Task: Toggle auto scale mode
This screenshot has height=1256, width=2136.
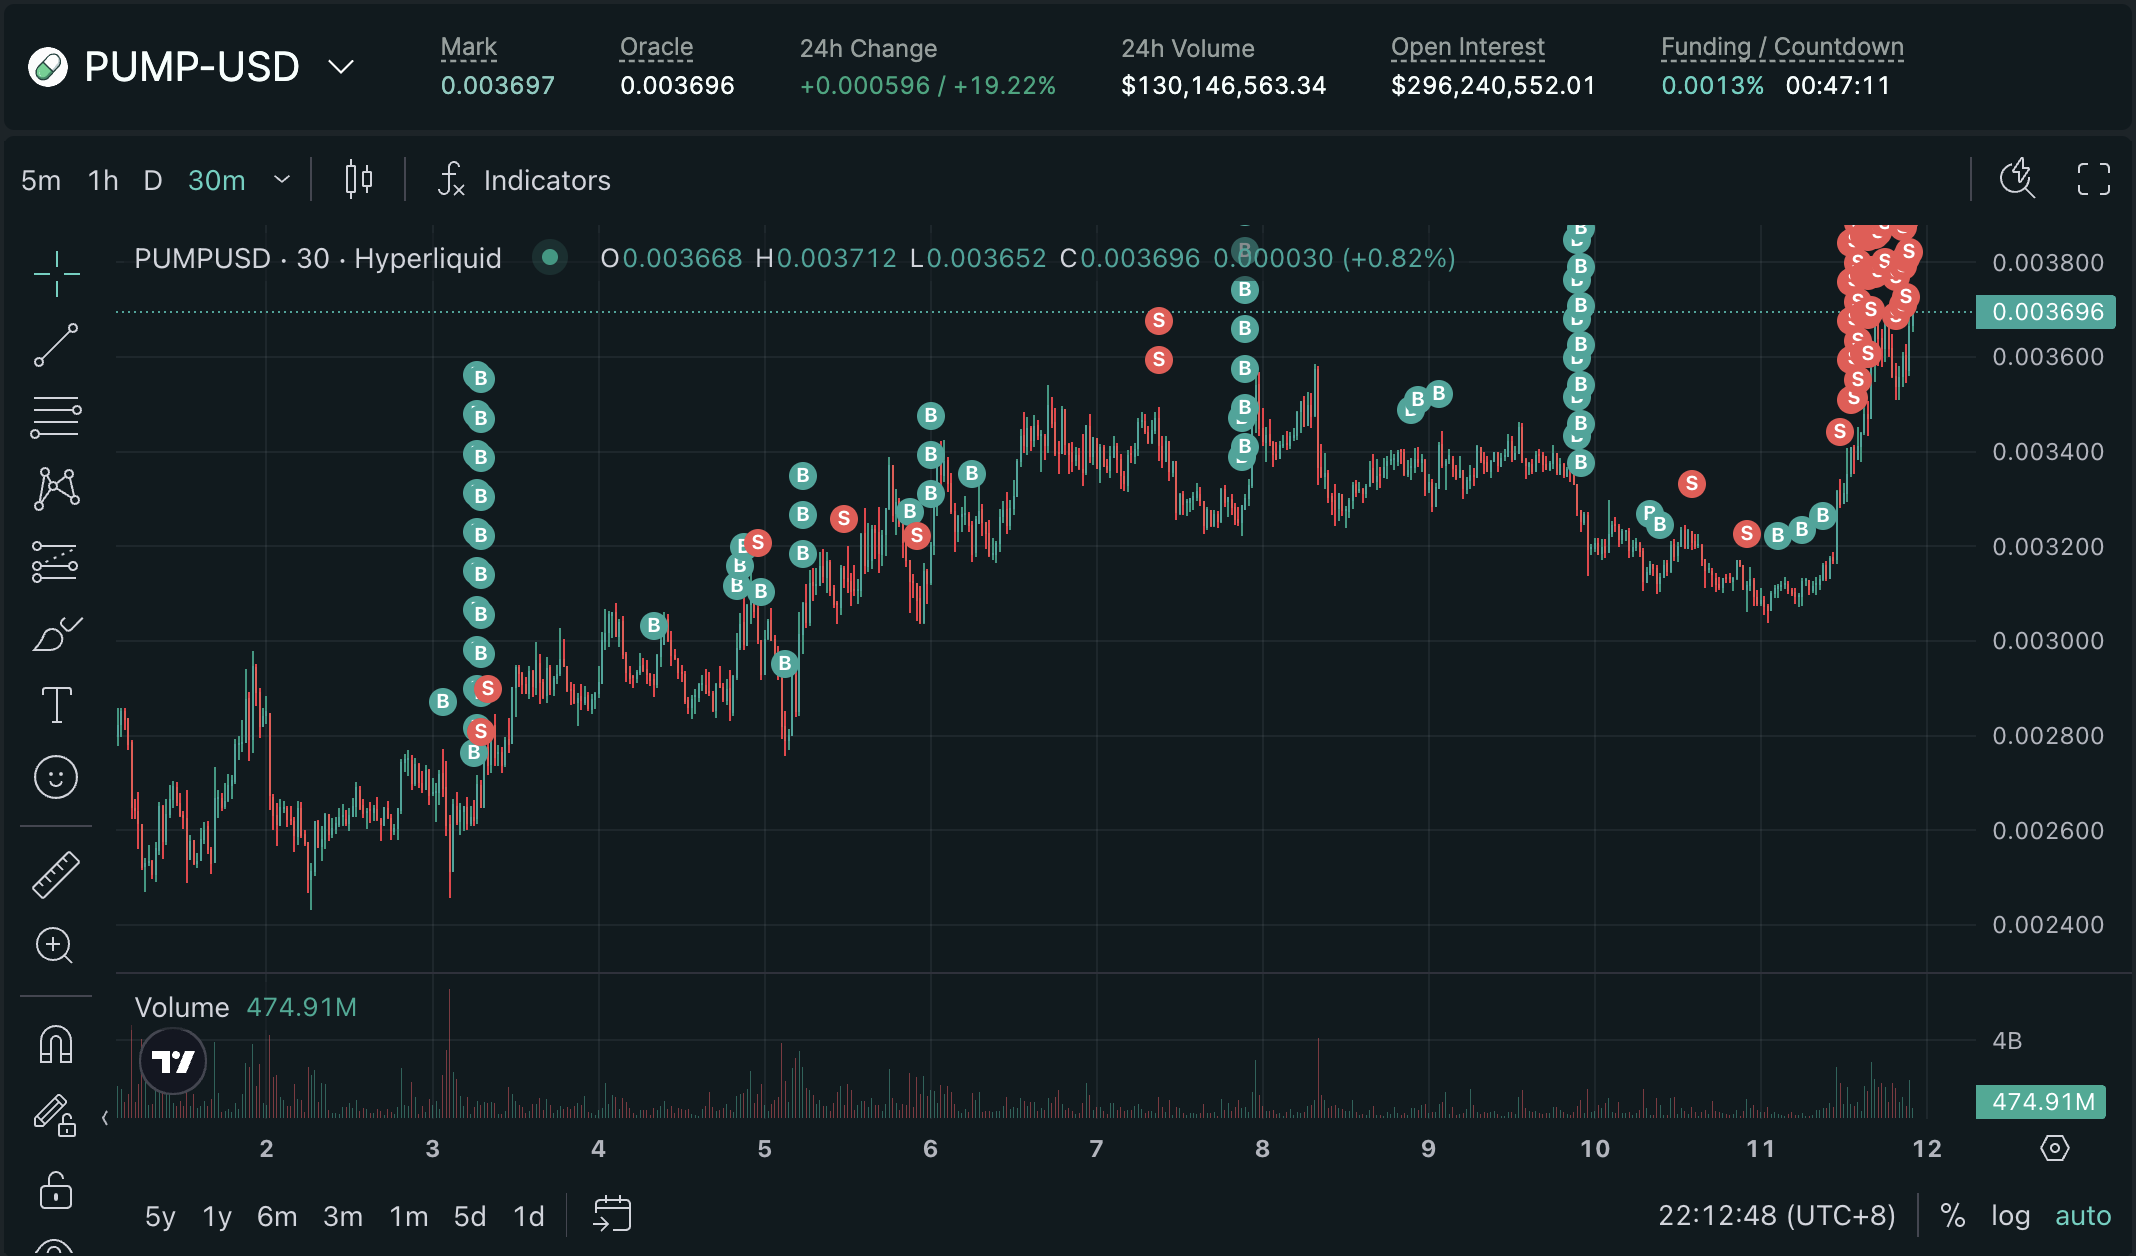Action: coord(2083,1215)
